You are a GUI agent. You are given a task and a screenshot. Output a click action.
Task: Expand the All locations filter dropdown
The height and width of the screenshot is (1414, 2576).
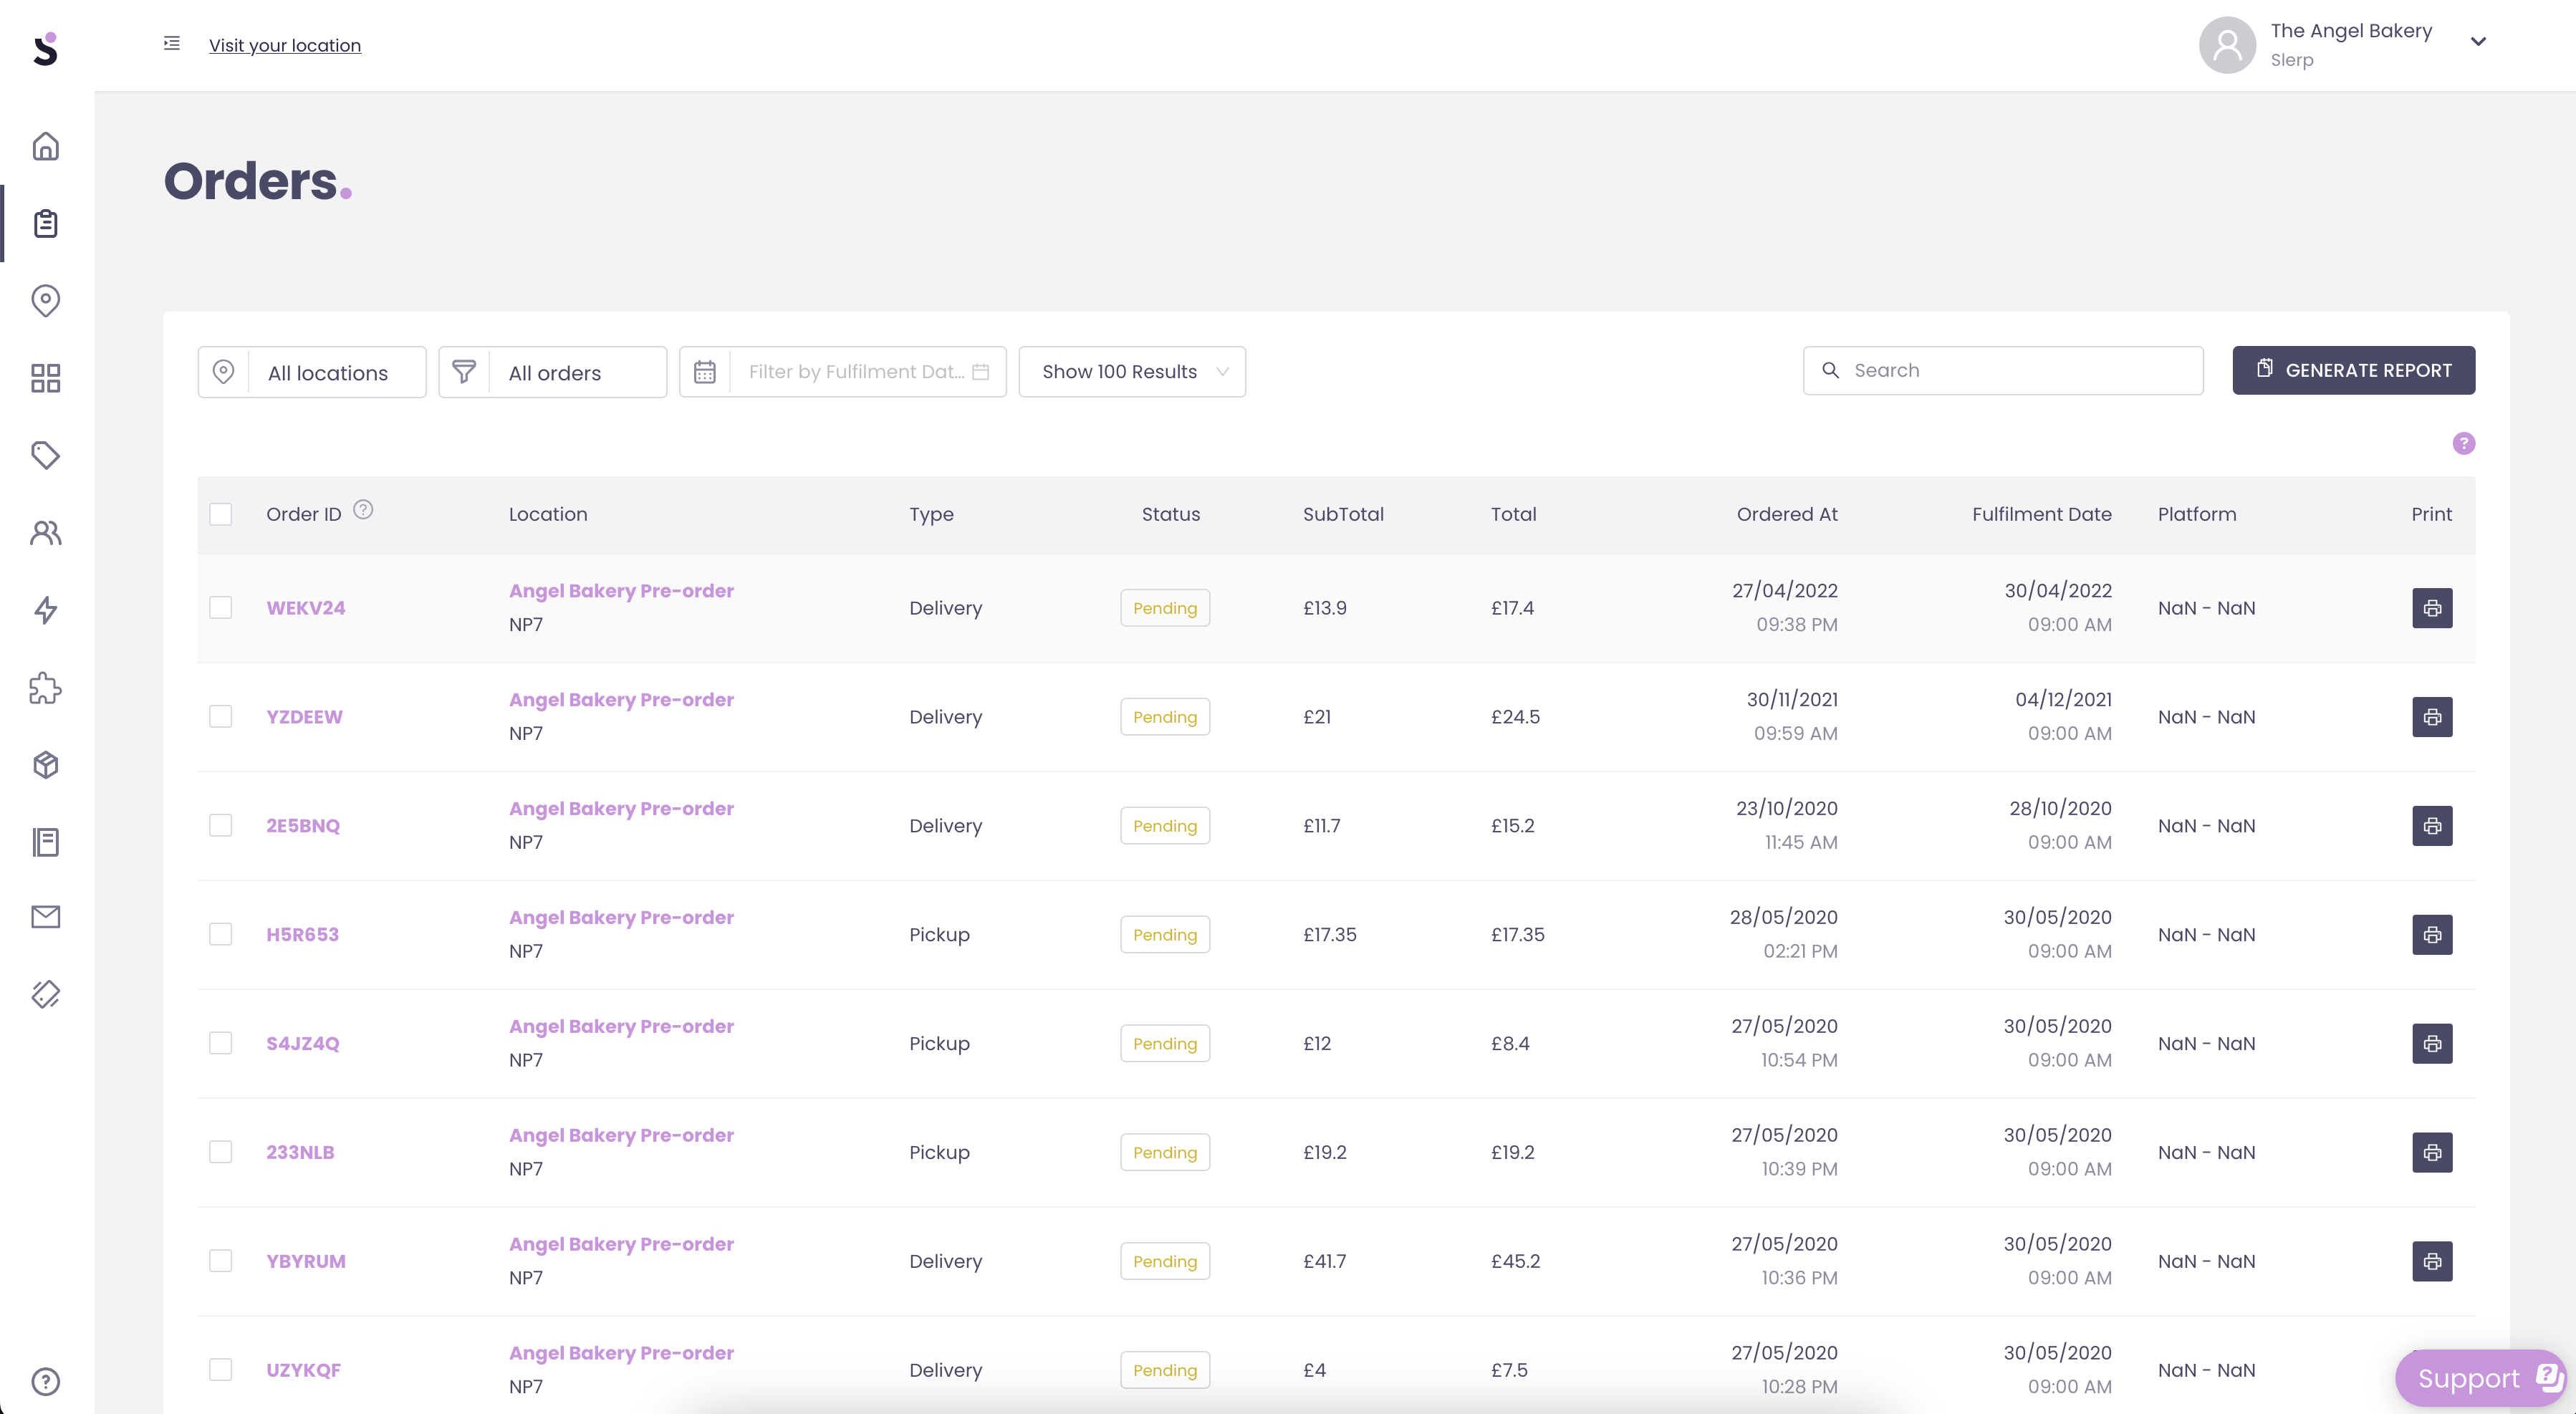coord(311,371)
